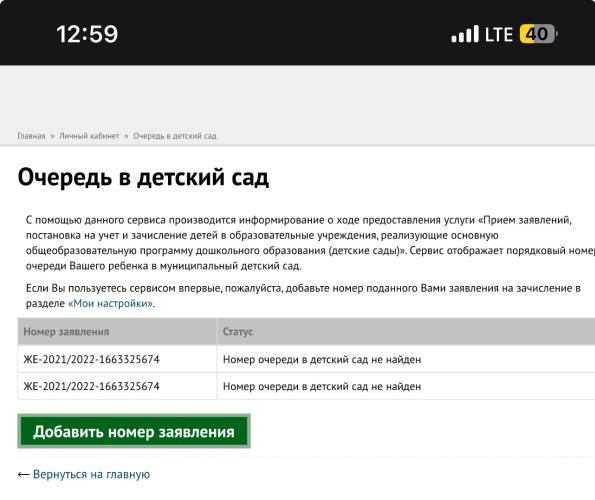The height and width of the screenshot is (500, 595).
Task: Follow the Вернуться на главную link
Action: [91, 474]
